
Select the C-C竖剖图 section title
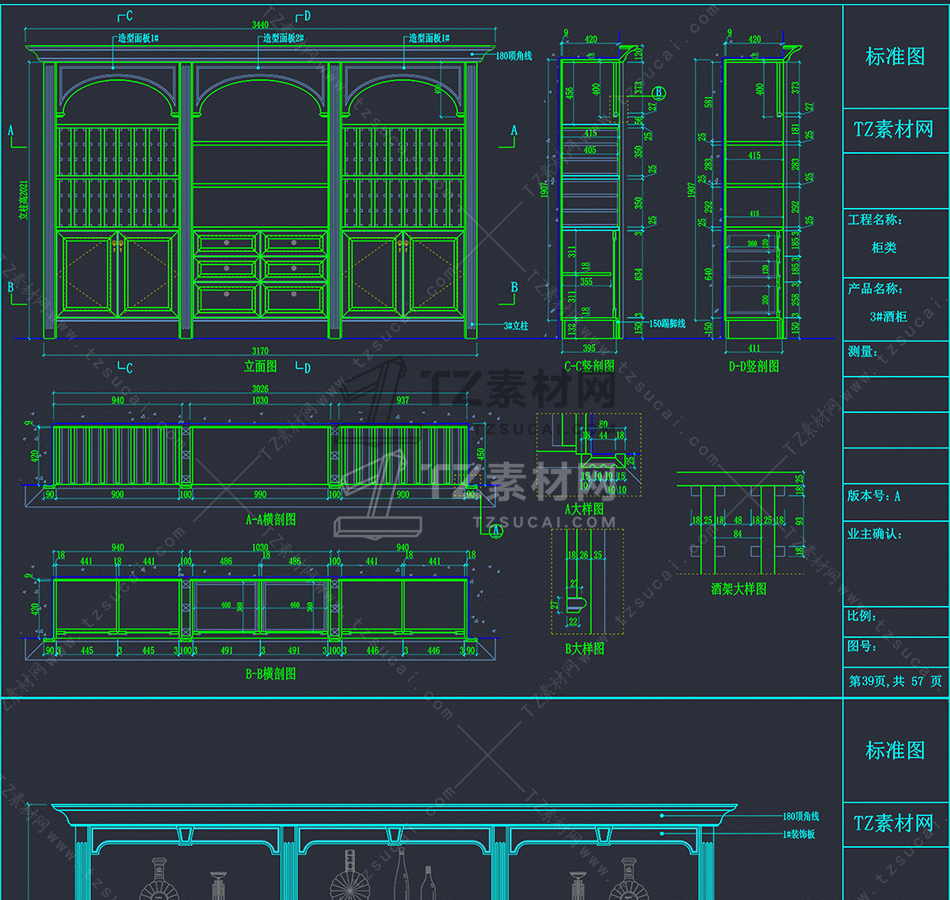point(589,366)
